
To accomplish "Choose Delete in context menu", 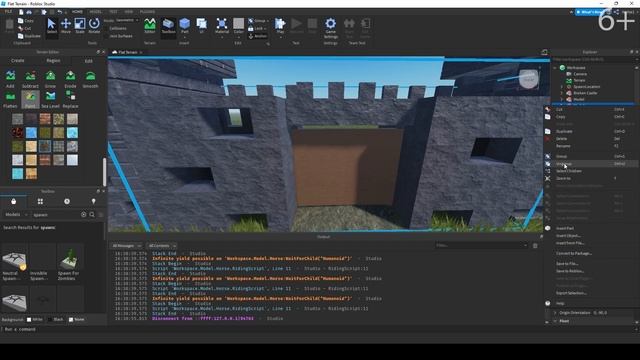I will pyautogui.click(x=591, y=139).
